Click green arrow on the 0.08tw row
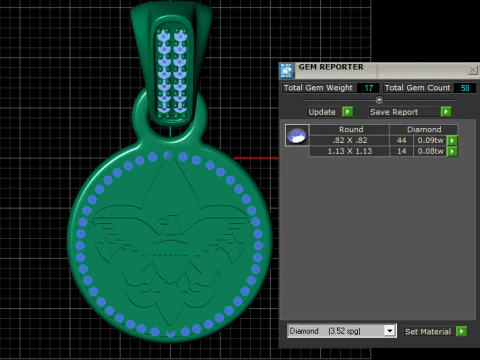Viewport: 480px width, 360px height. [452, 152]
